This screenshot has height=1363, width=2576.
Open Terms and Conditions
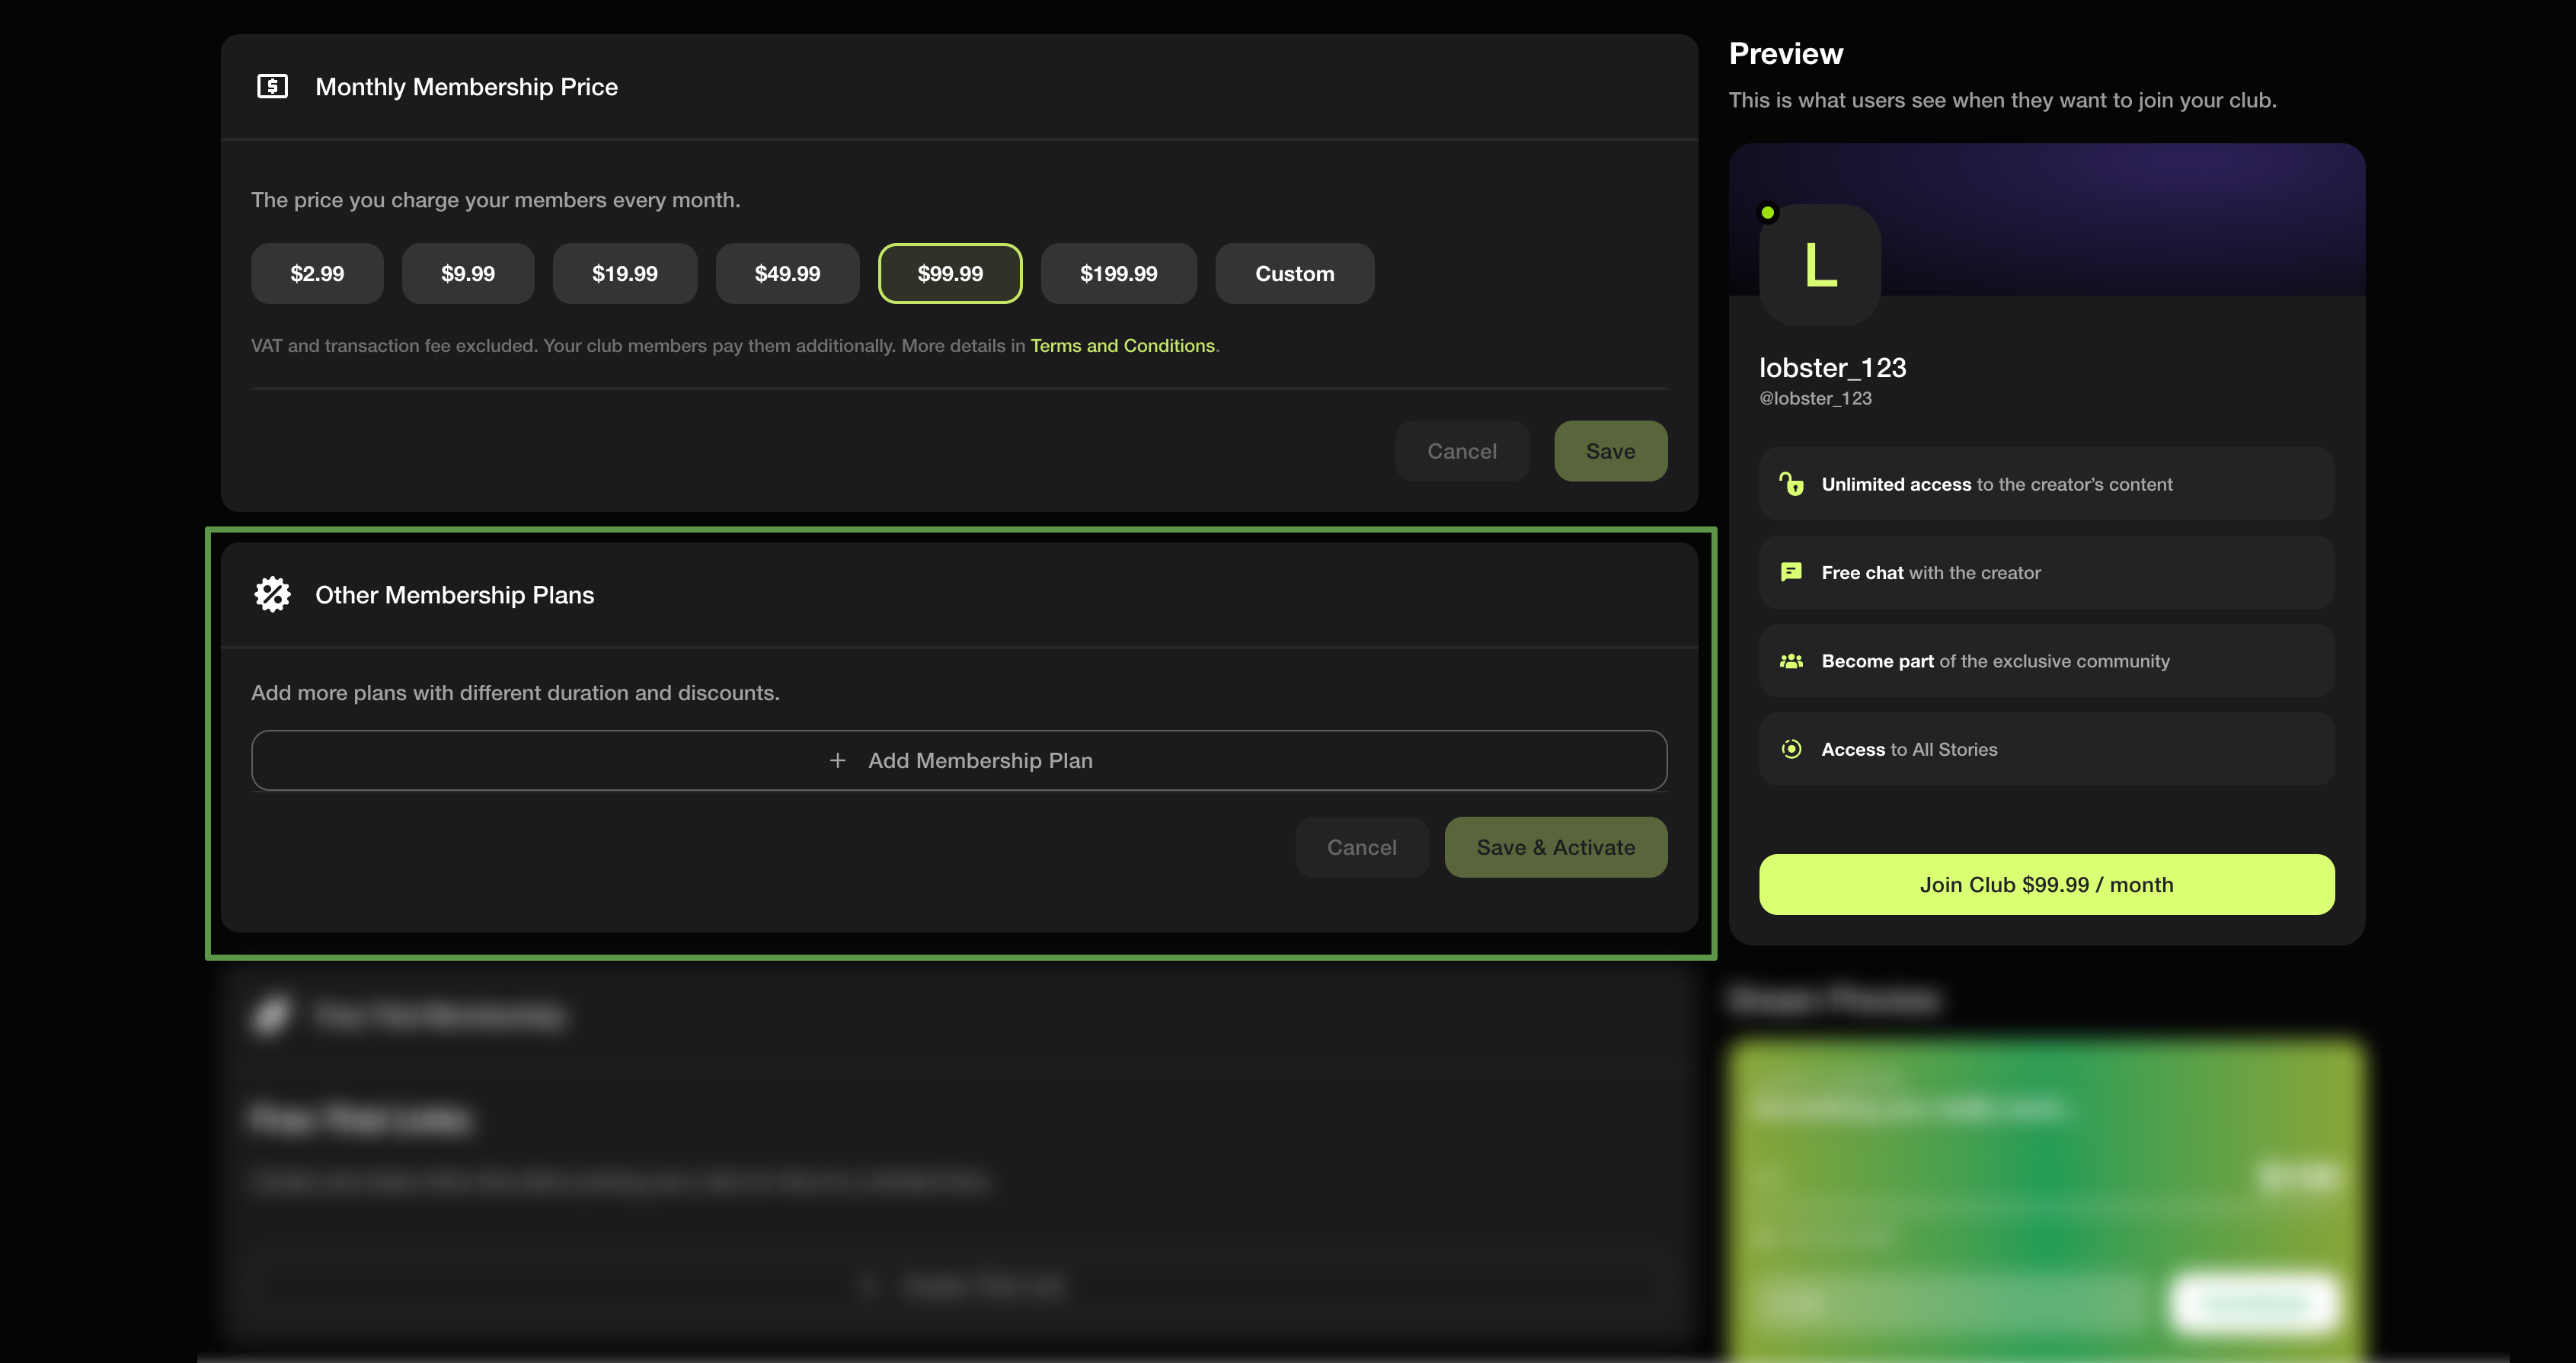[1123, 345]
